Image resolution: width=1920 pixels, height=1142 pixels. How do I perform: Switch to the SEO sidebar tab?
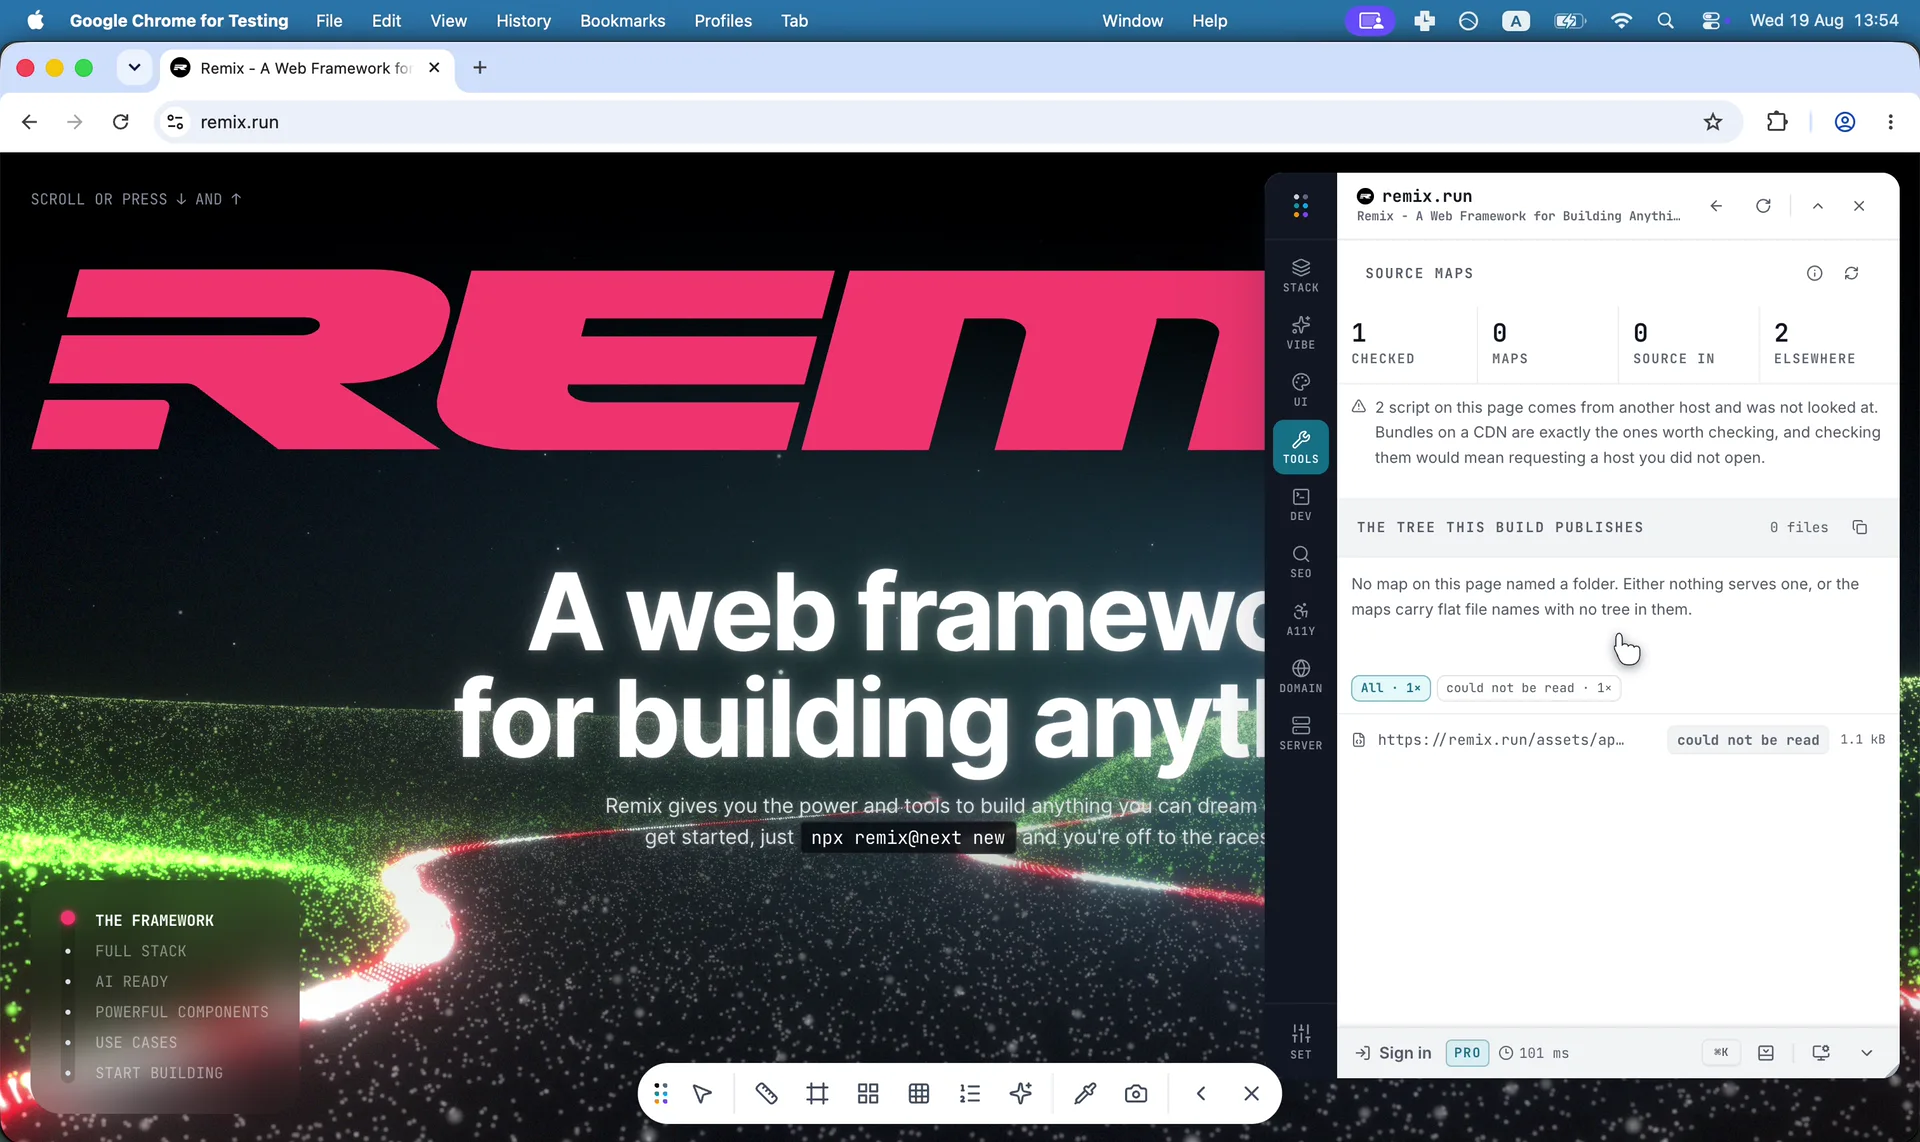1300,561
